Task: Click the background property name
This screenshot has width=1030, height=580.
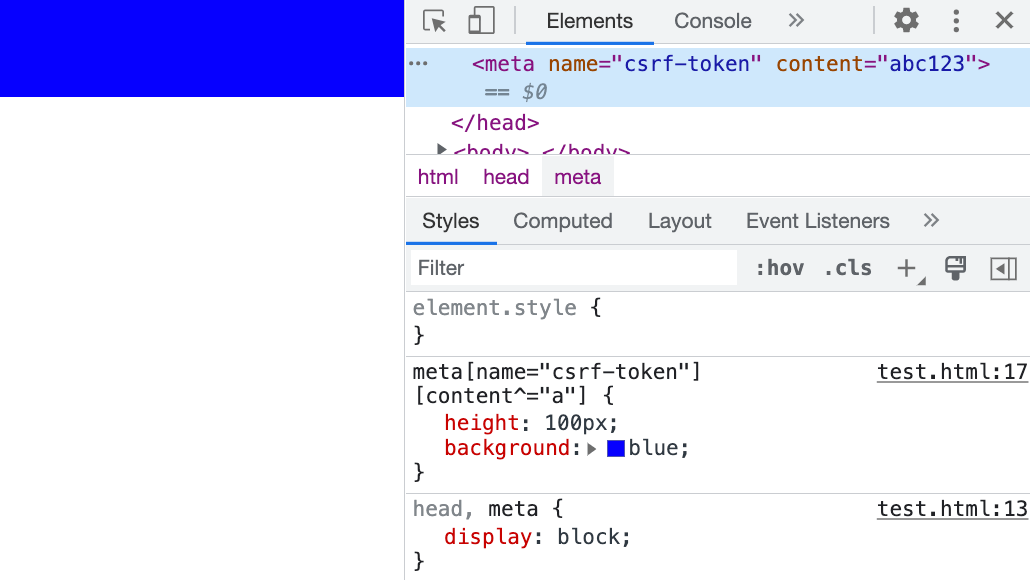Action: point(506,448)
